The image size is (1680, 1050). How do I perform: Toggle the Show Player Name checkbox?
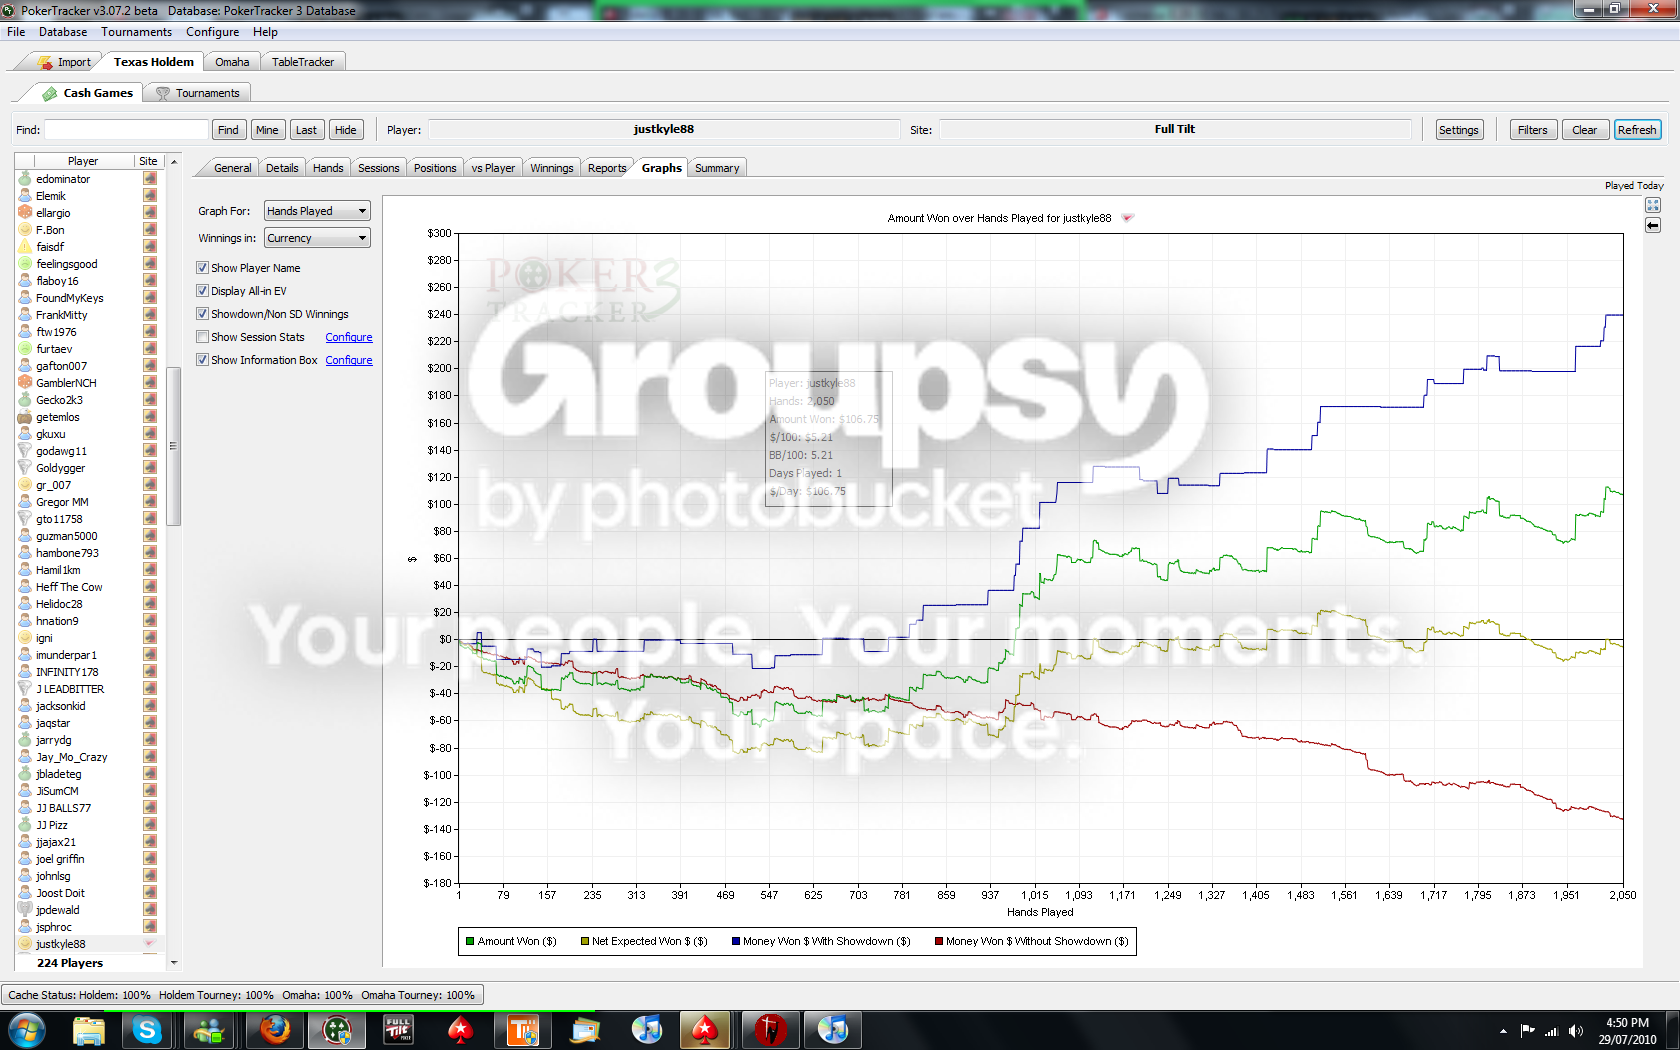pos(202,268)
